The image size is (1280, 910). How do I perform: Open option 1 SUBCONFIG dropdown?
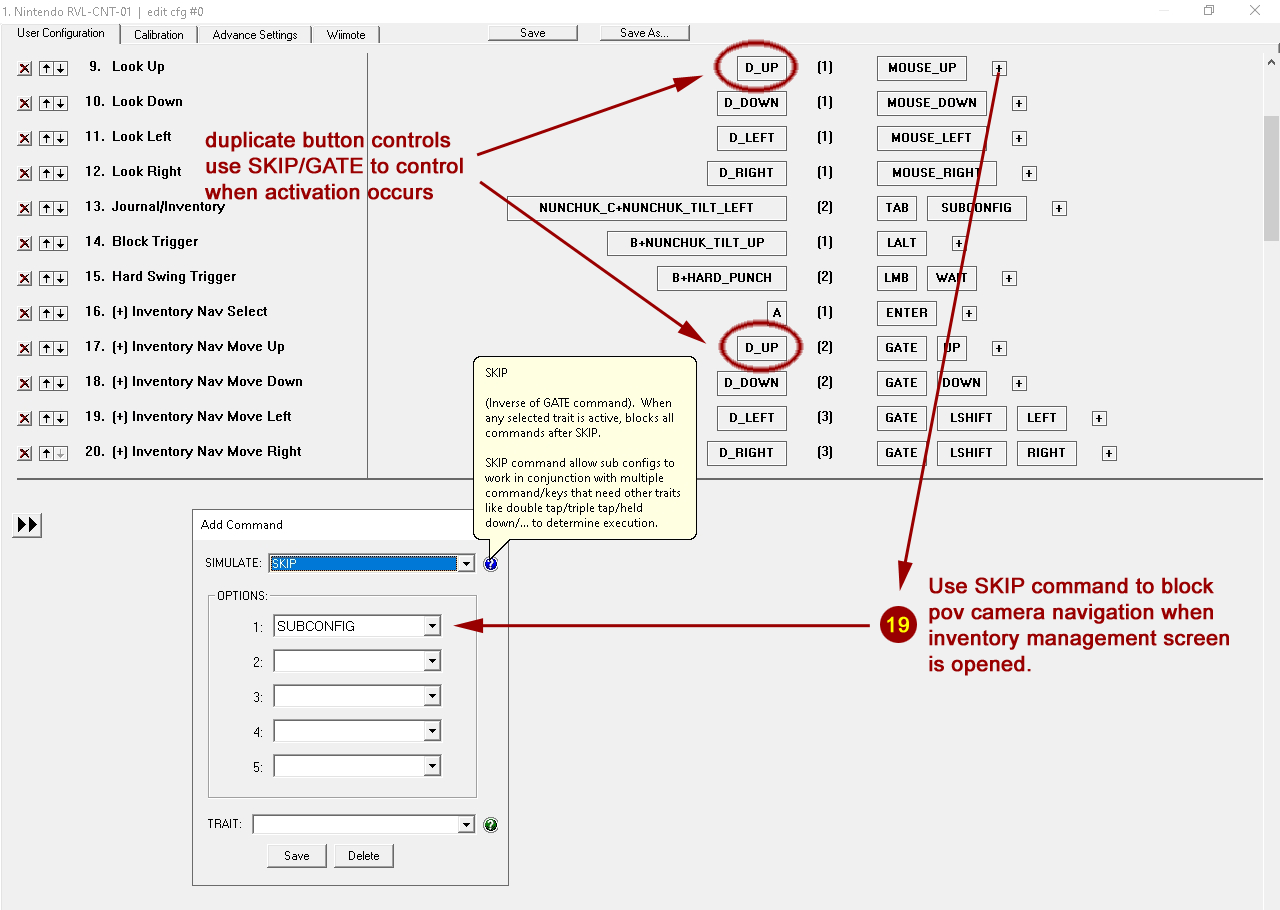(x=432, y=627)
